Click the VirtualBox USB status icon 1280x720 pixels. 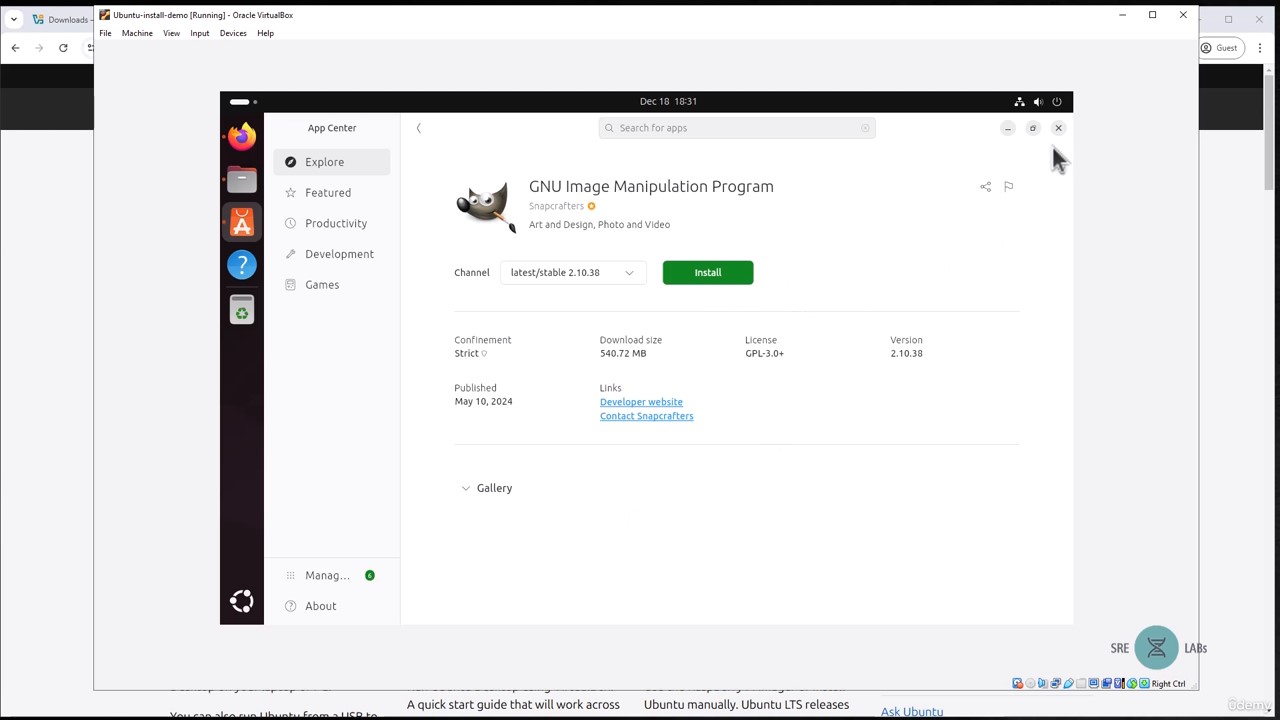point(1068,683)
